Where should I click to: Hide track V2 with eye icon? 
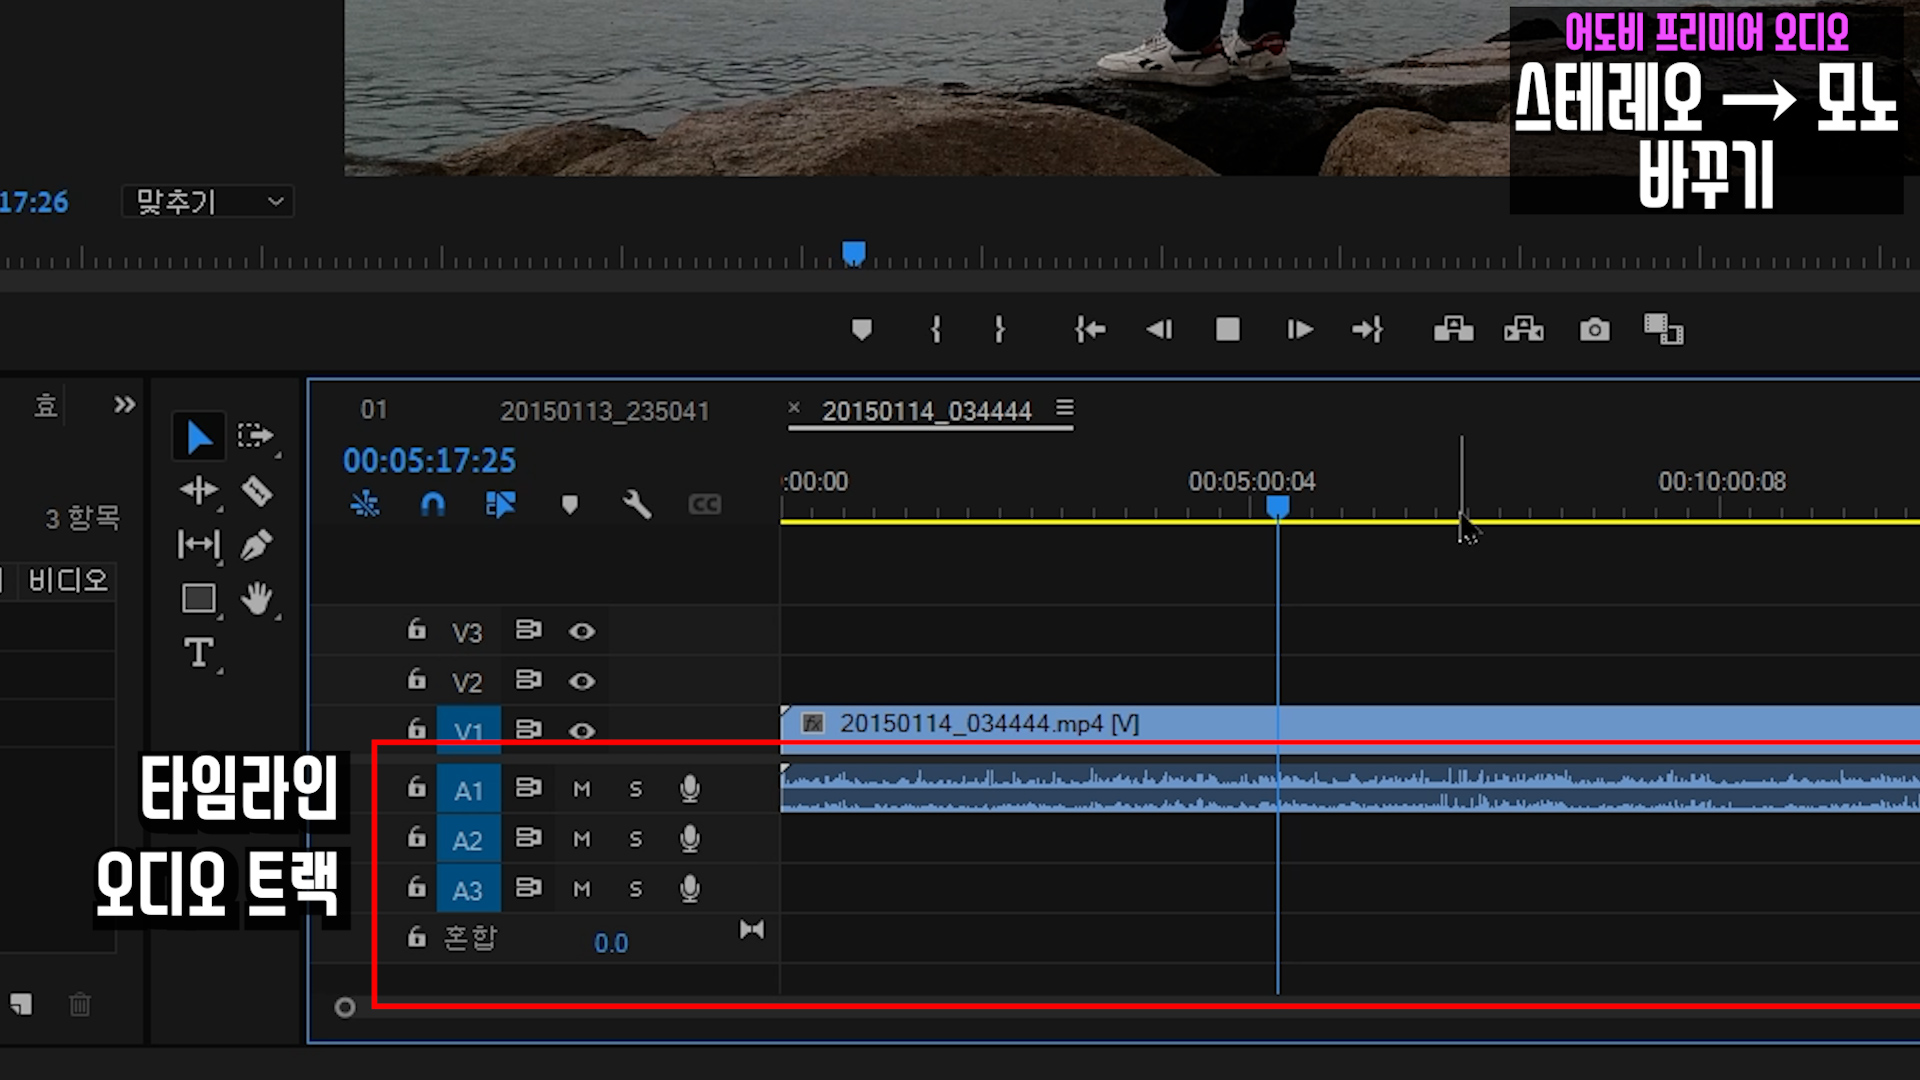(x=582, y=682)
